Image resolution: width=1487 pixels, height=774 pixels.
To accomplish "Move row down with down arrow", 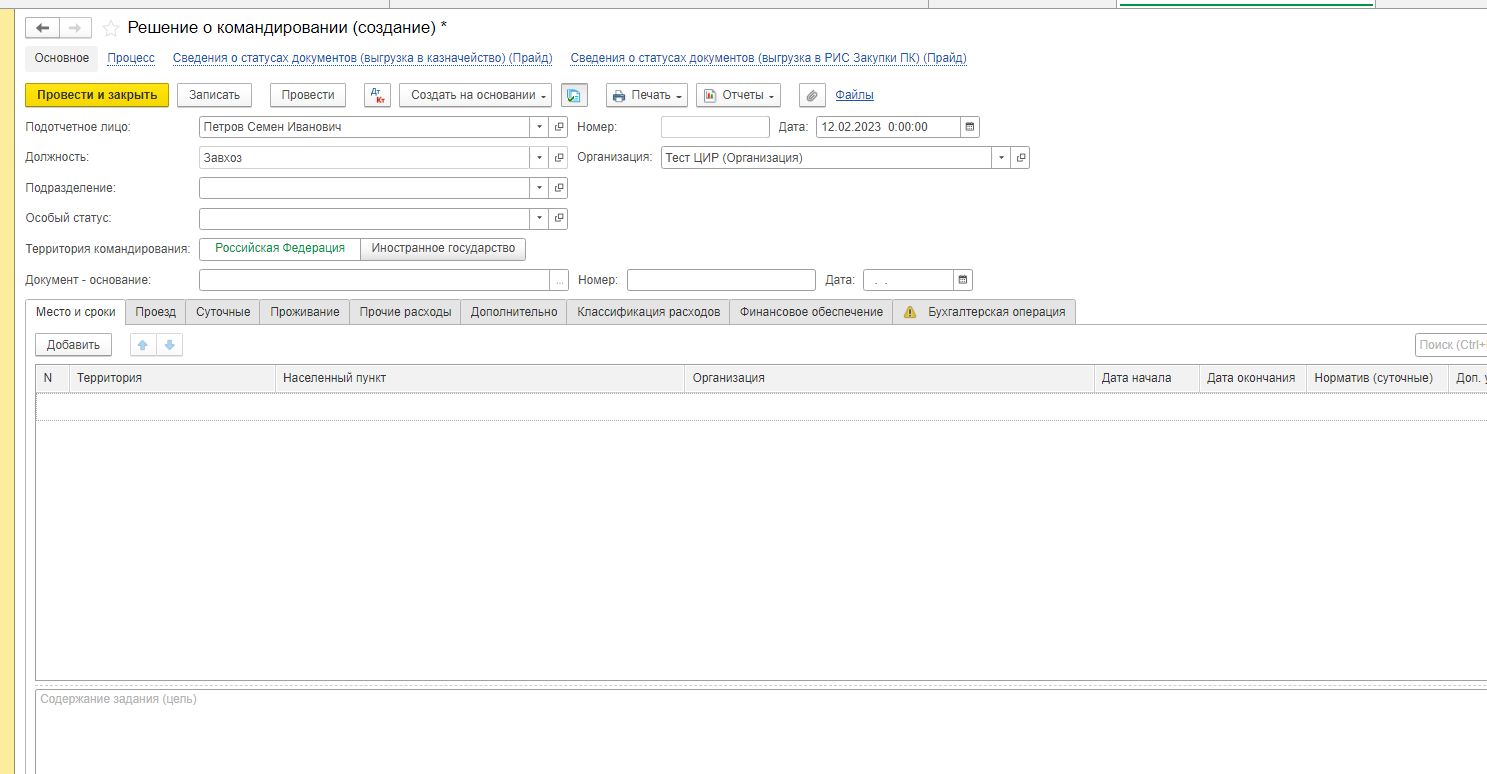I will (169, 345).
